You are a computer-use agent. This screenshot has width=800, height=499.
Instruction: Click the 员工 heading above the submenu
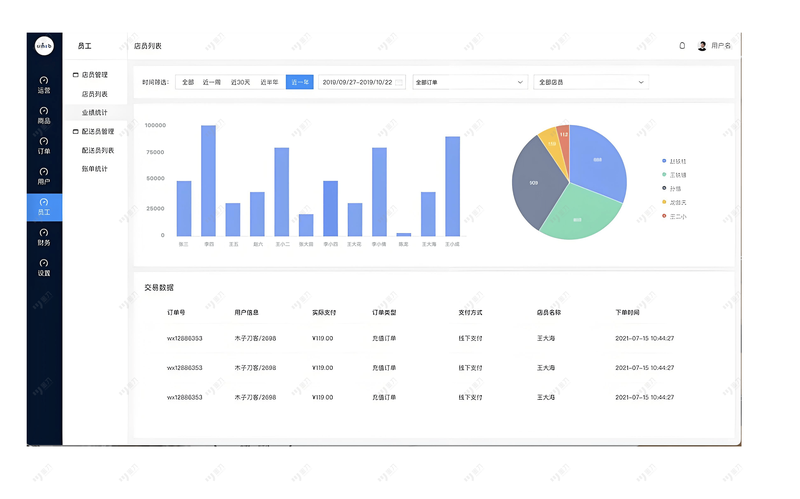(85, 46)
